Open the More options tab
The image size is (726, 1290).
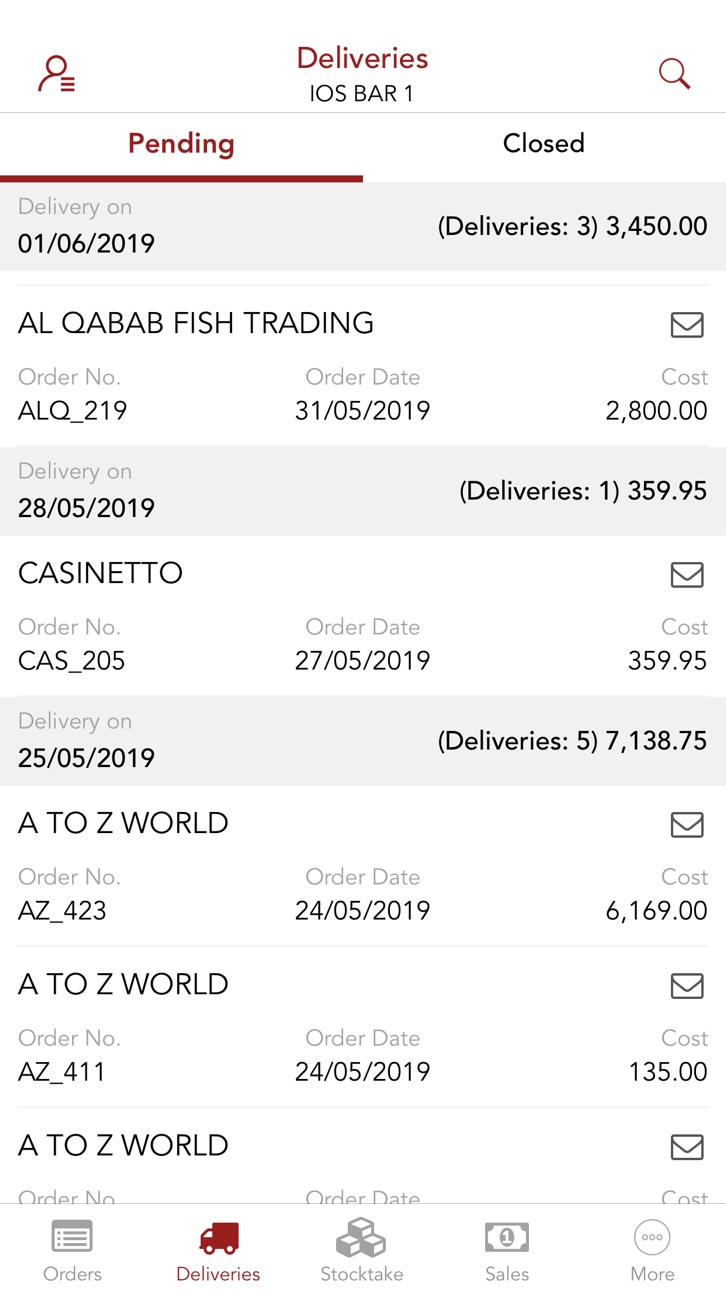point(652,1249)
